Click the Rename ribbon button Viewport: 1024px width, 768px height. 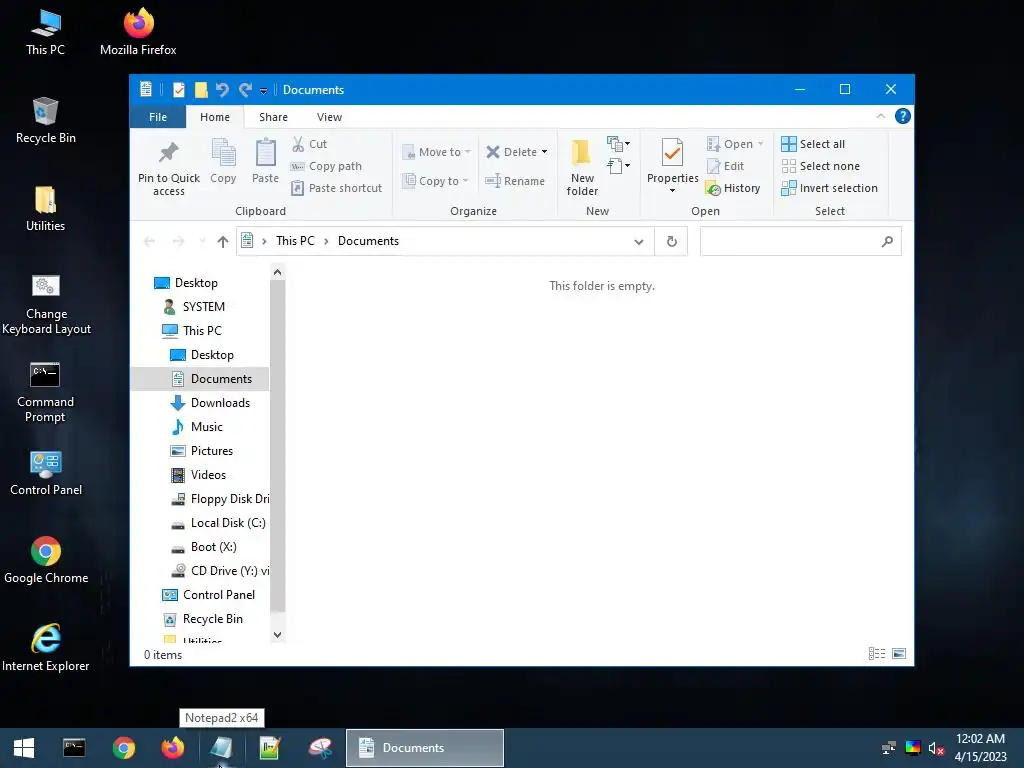[515, 181]
